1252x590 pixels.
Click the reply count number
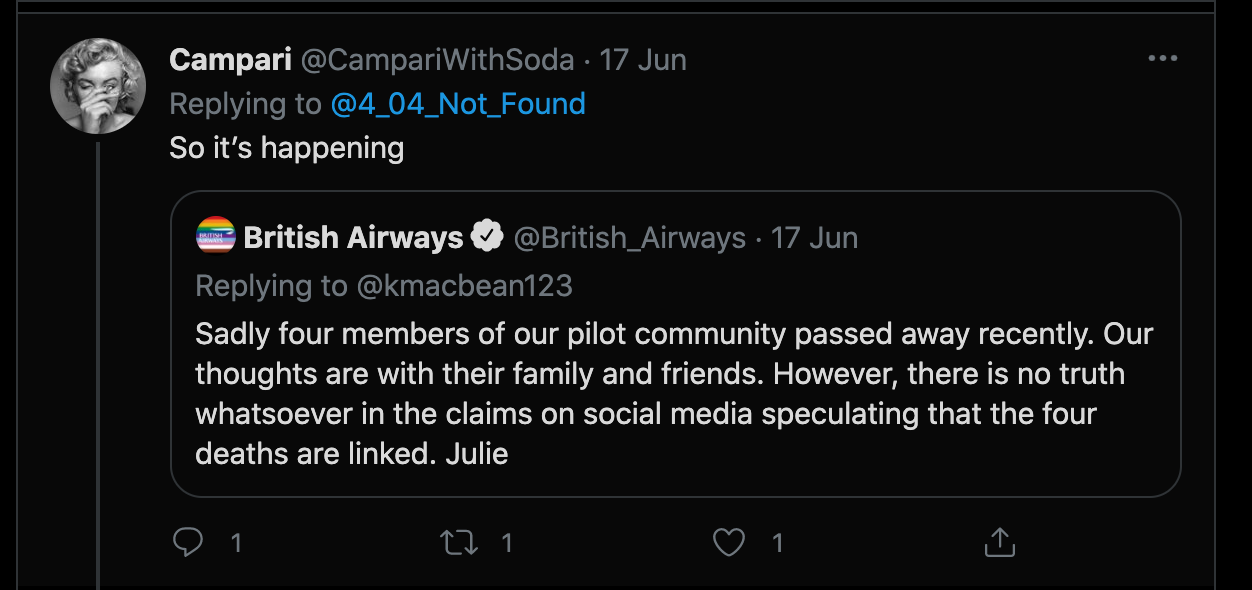coord(236,543)
